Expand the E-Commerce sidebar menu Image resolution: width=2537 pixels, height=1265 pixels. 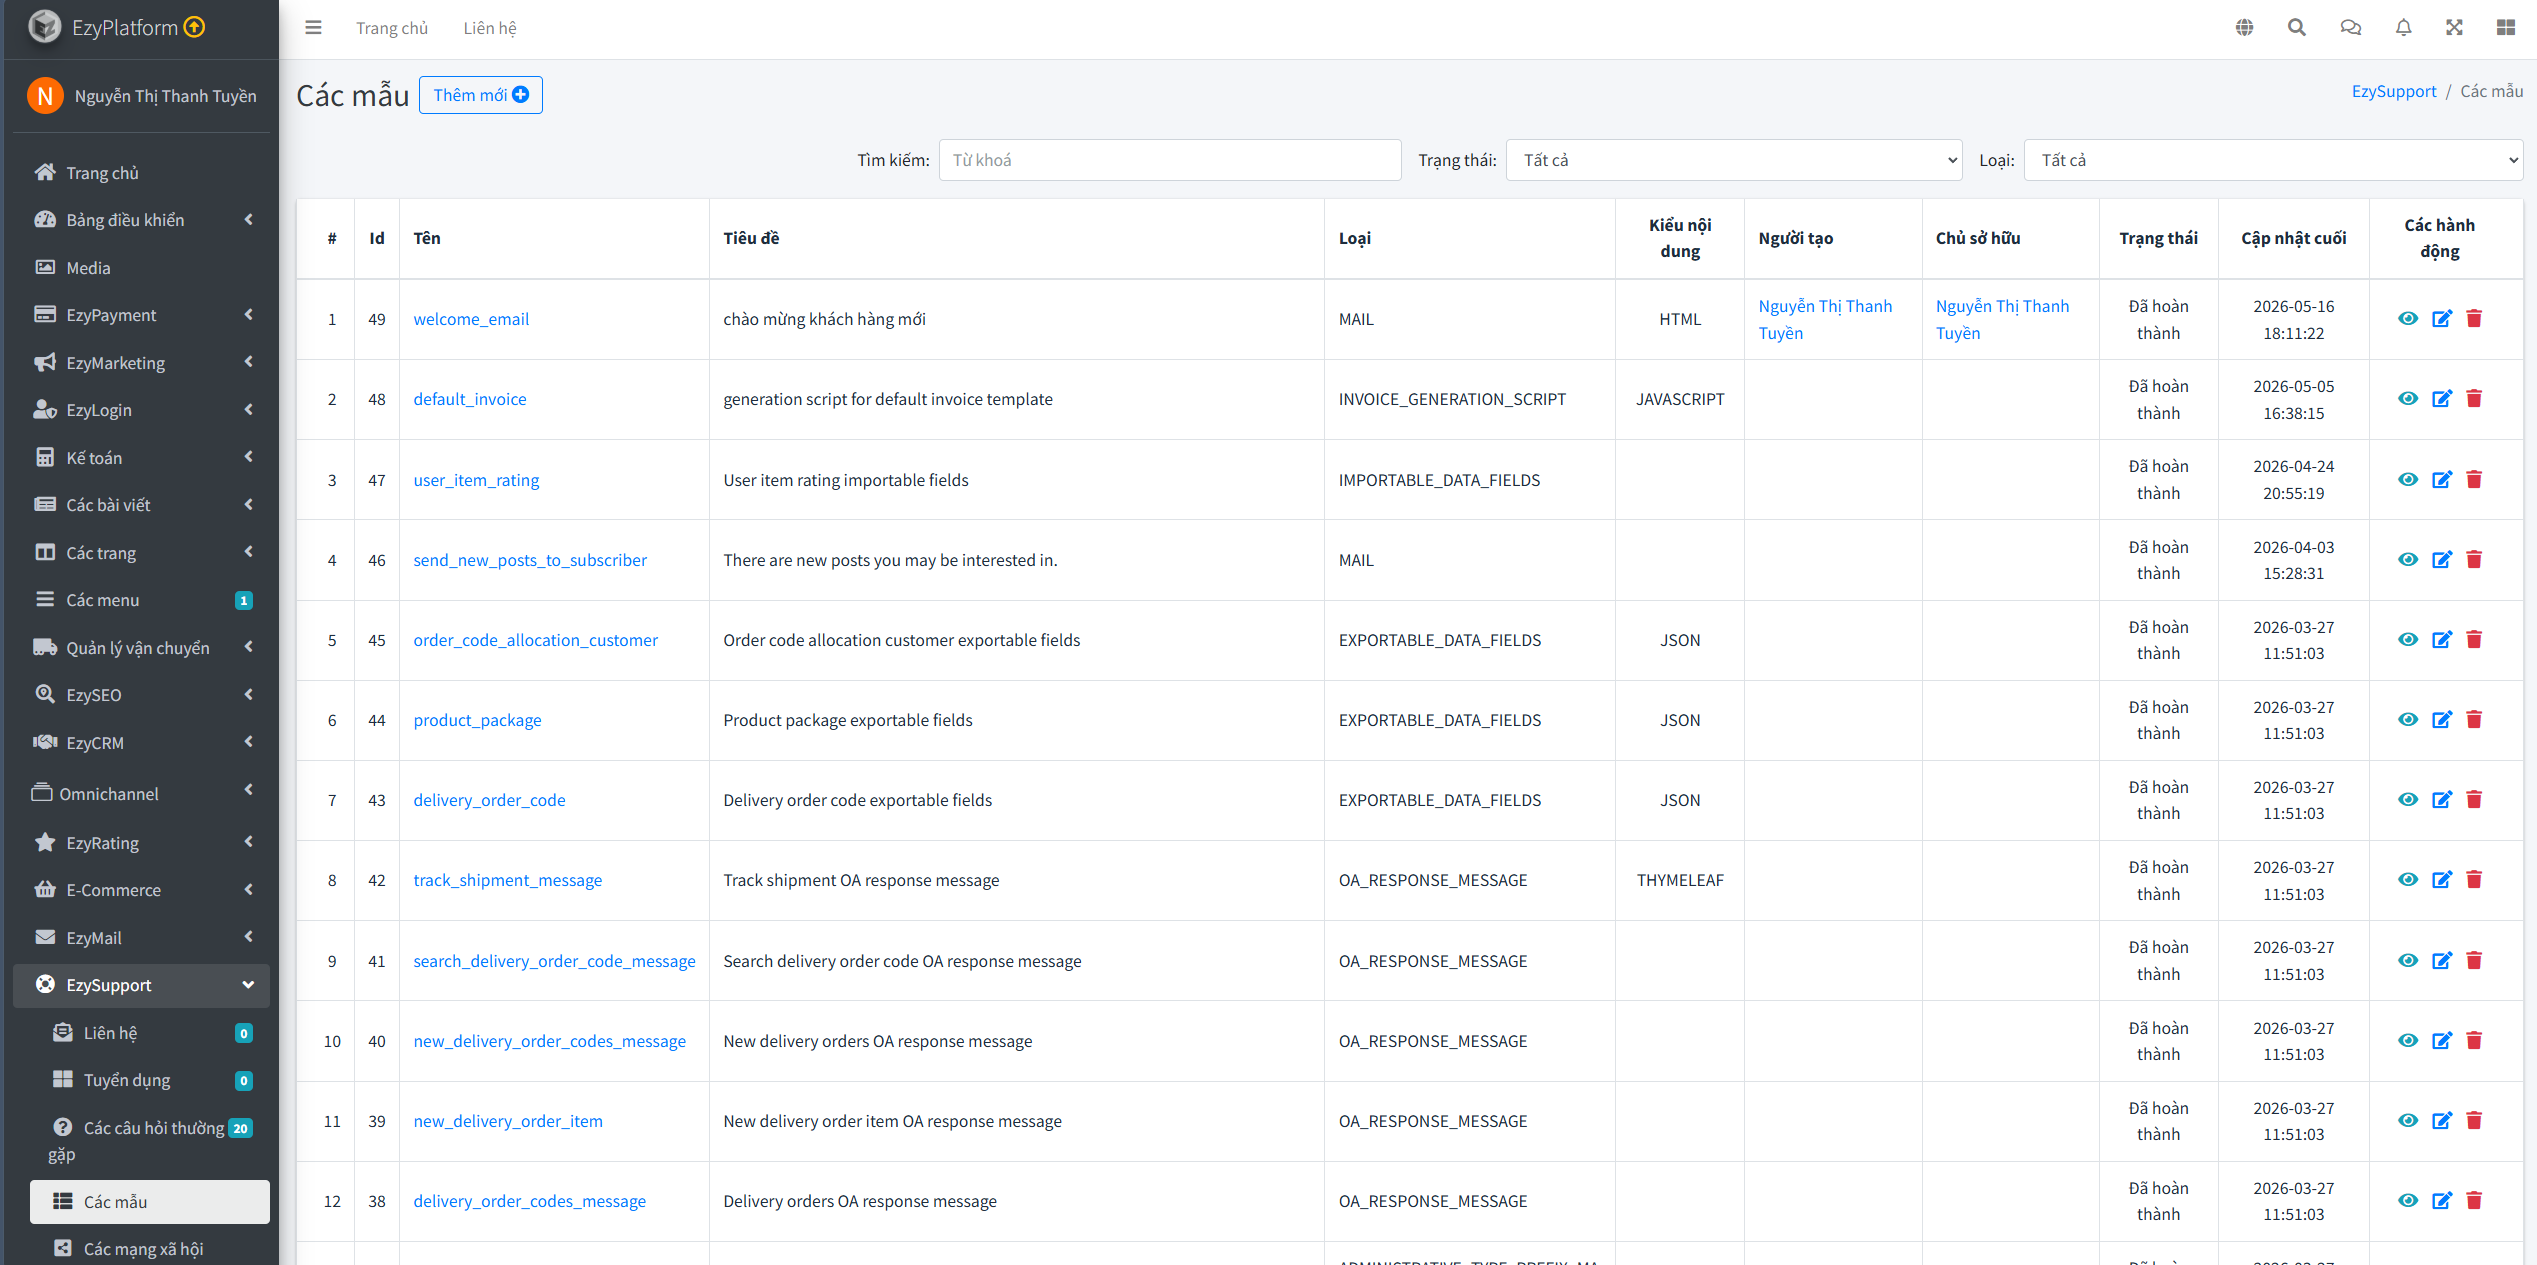coord(142,890)
